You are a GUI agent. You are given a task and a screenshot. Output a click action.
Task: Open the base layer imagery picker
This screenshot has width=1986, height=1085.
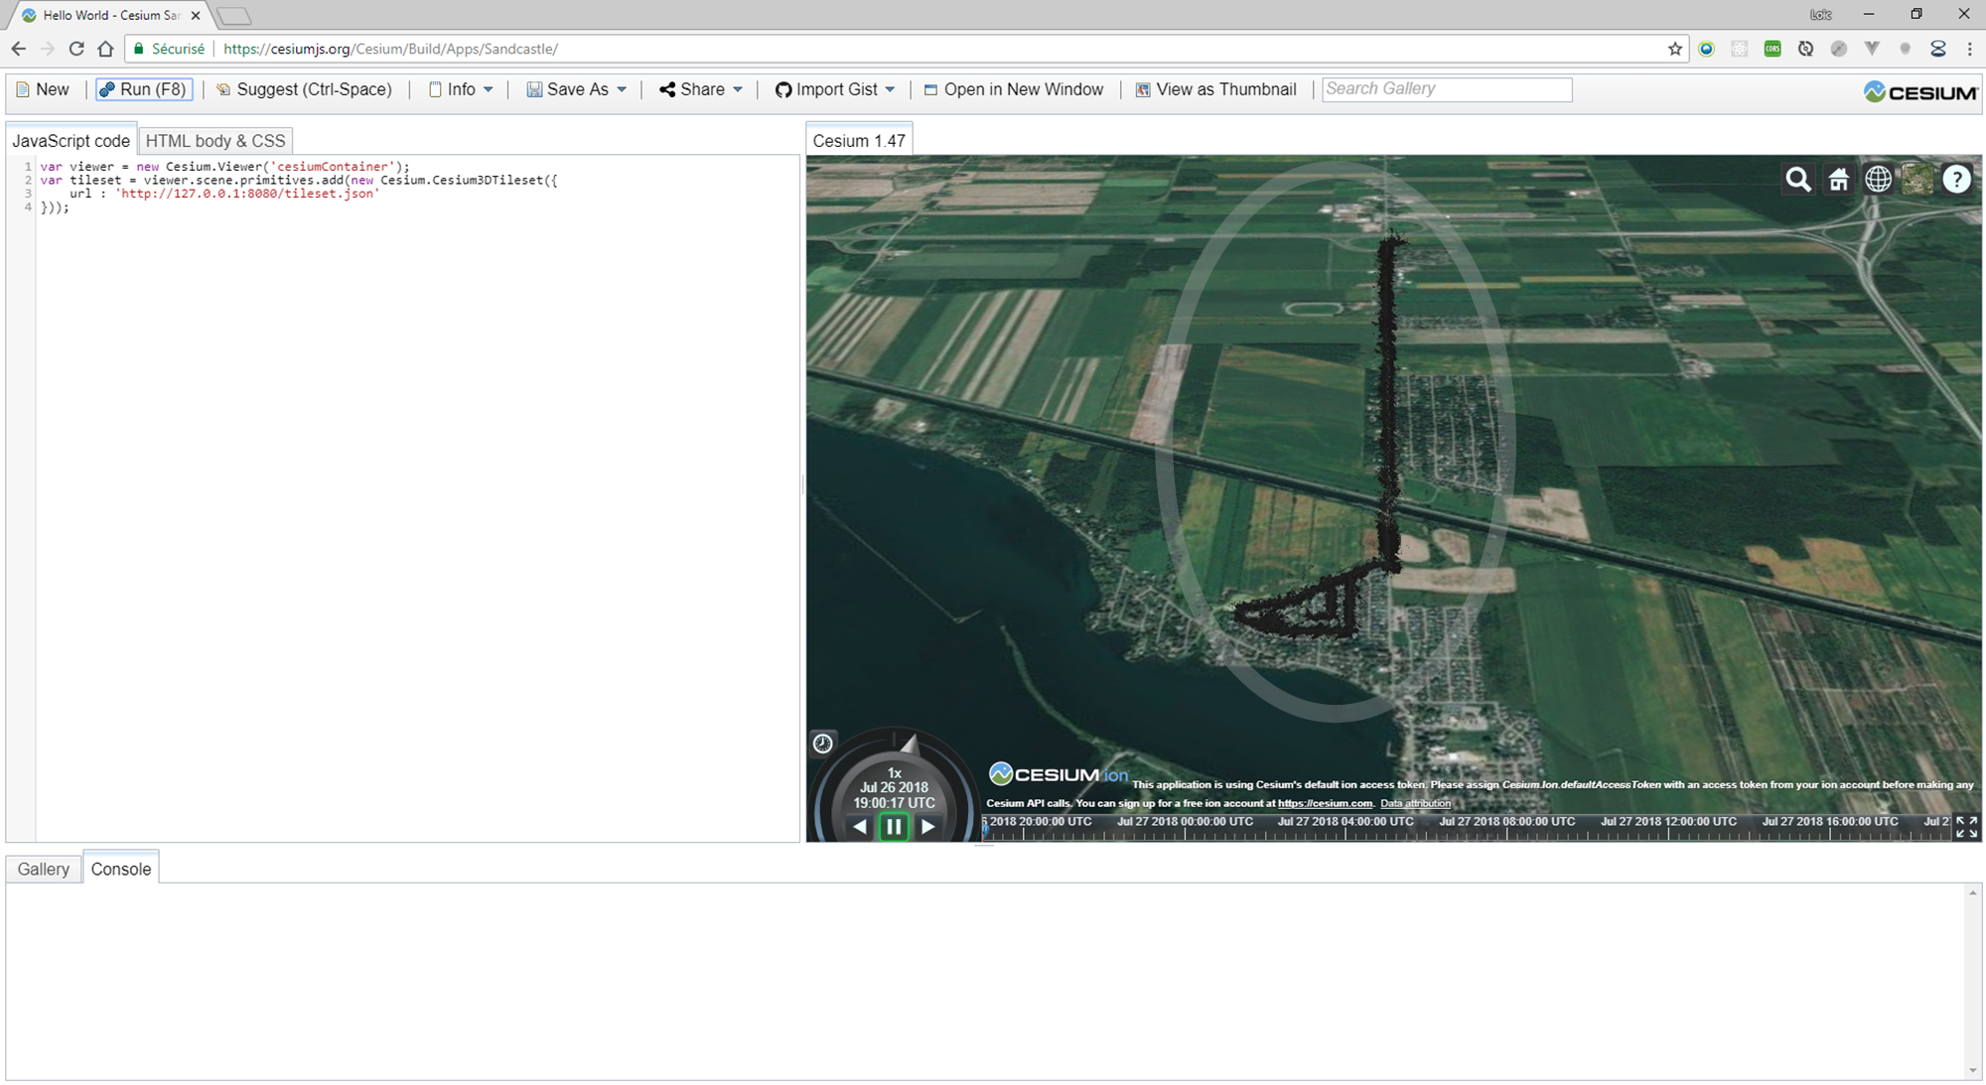click(1917, 180)
